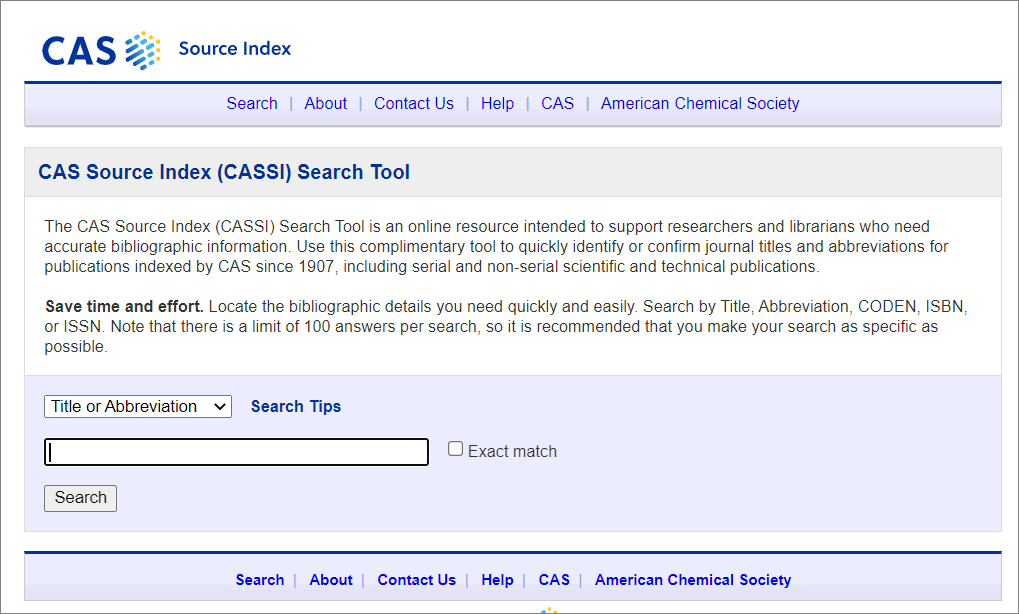The height and width of the screenshot is (614, 1019).
Task: Open the Search Tips link
Action: (296, 407)
